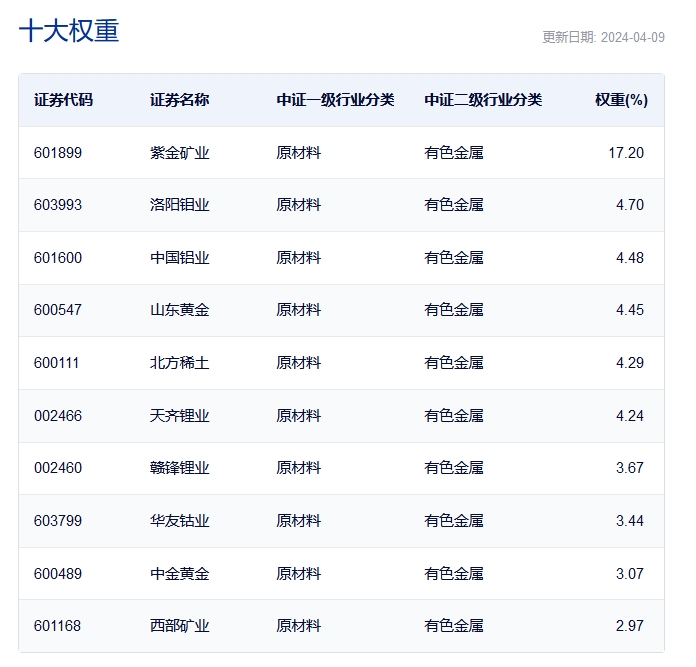
Task: Select stock name 洛阳钼业
Action: click(x=179, y=205)
